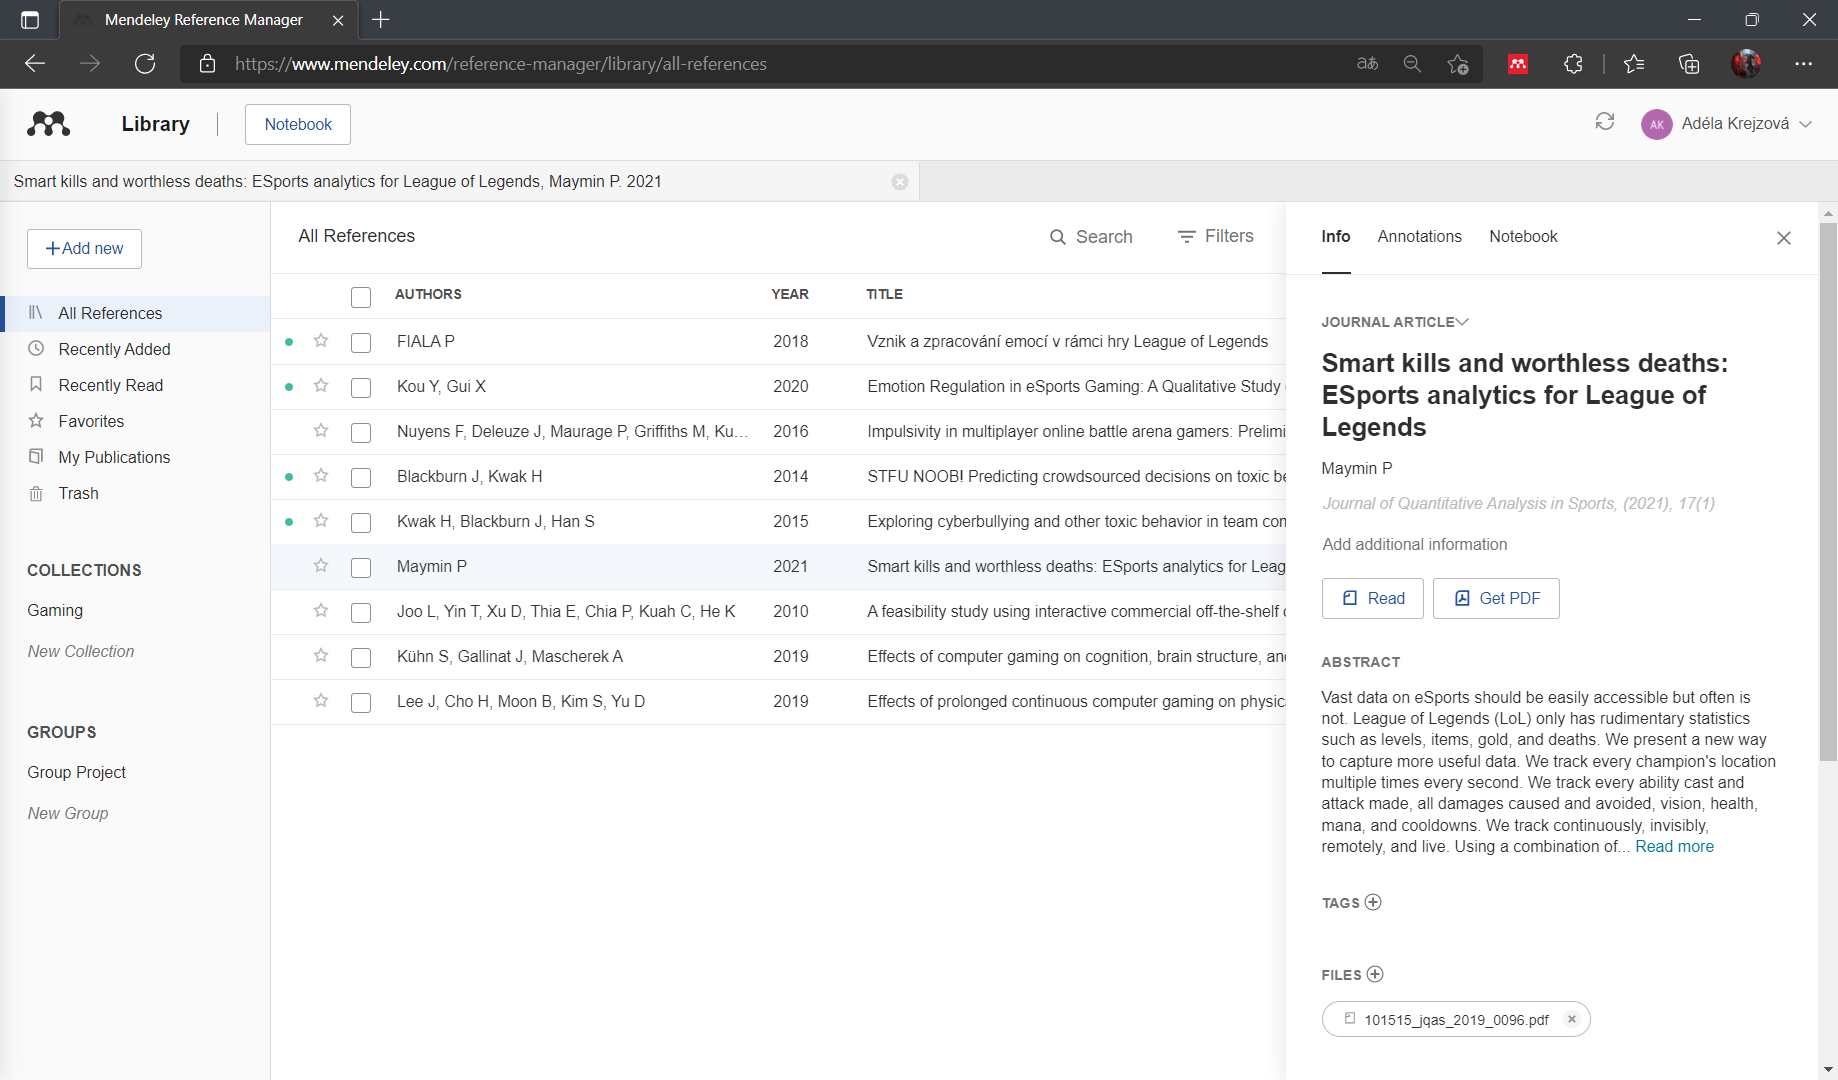Open the Search references field
This screenshot has width=1838, height=1080.
[1091, 236]
